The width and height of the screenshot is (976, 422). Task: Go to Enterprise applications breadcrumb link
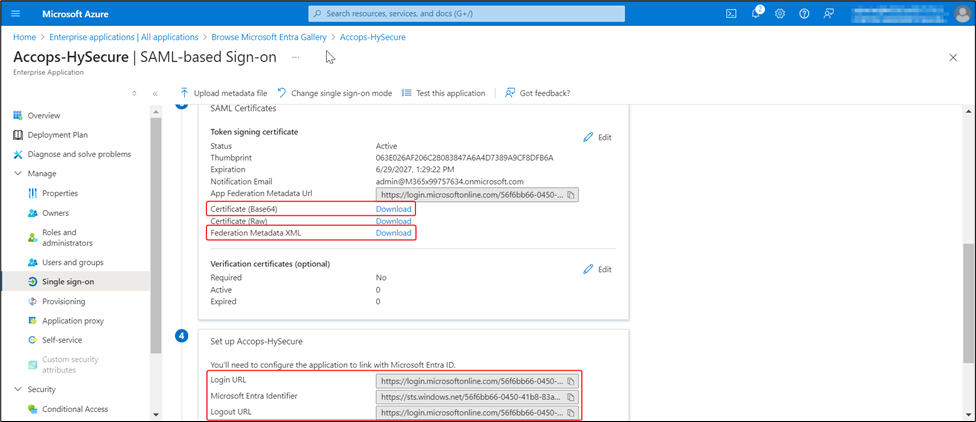(120, 37)
